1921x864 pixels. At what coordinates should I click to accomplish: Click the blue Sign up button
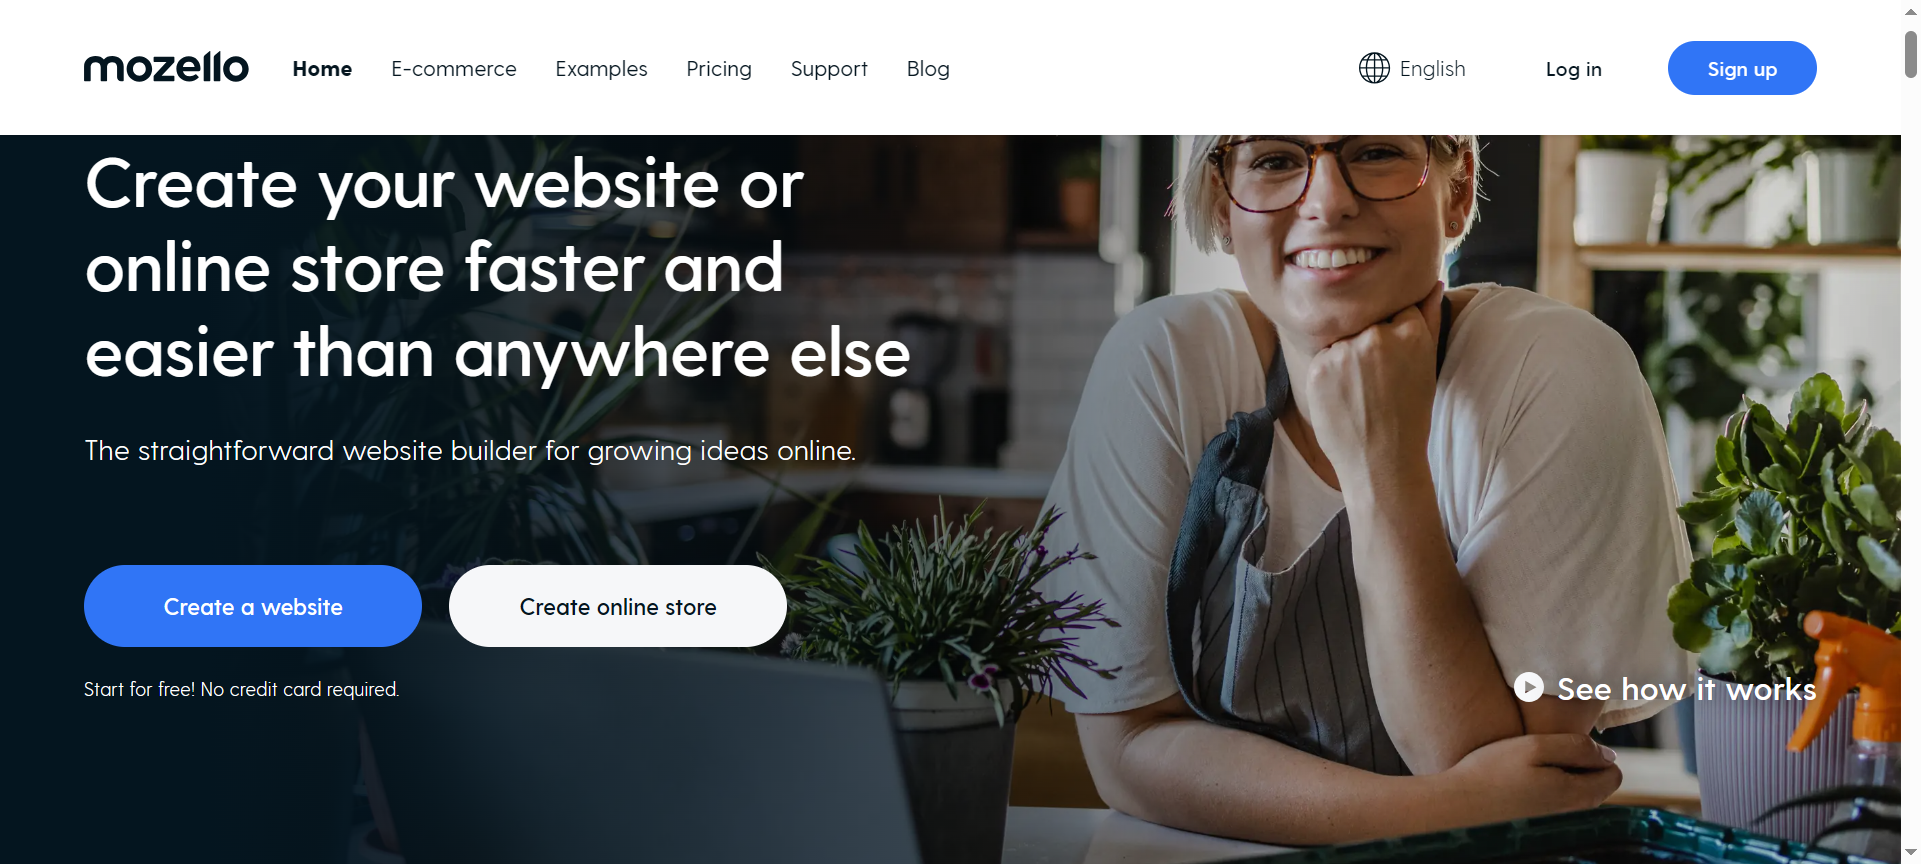1742,68
